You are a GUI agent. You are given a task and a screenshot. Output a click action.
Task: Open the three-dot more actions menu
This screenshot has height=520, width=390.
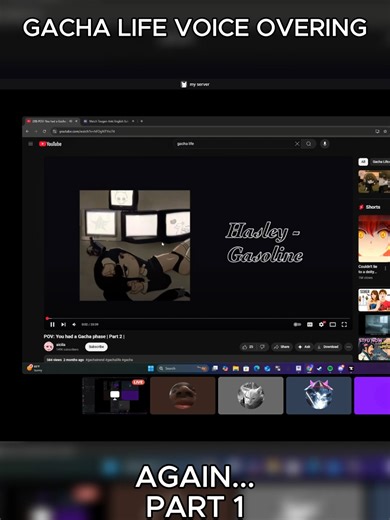pos(348,347)
